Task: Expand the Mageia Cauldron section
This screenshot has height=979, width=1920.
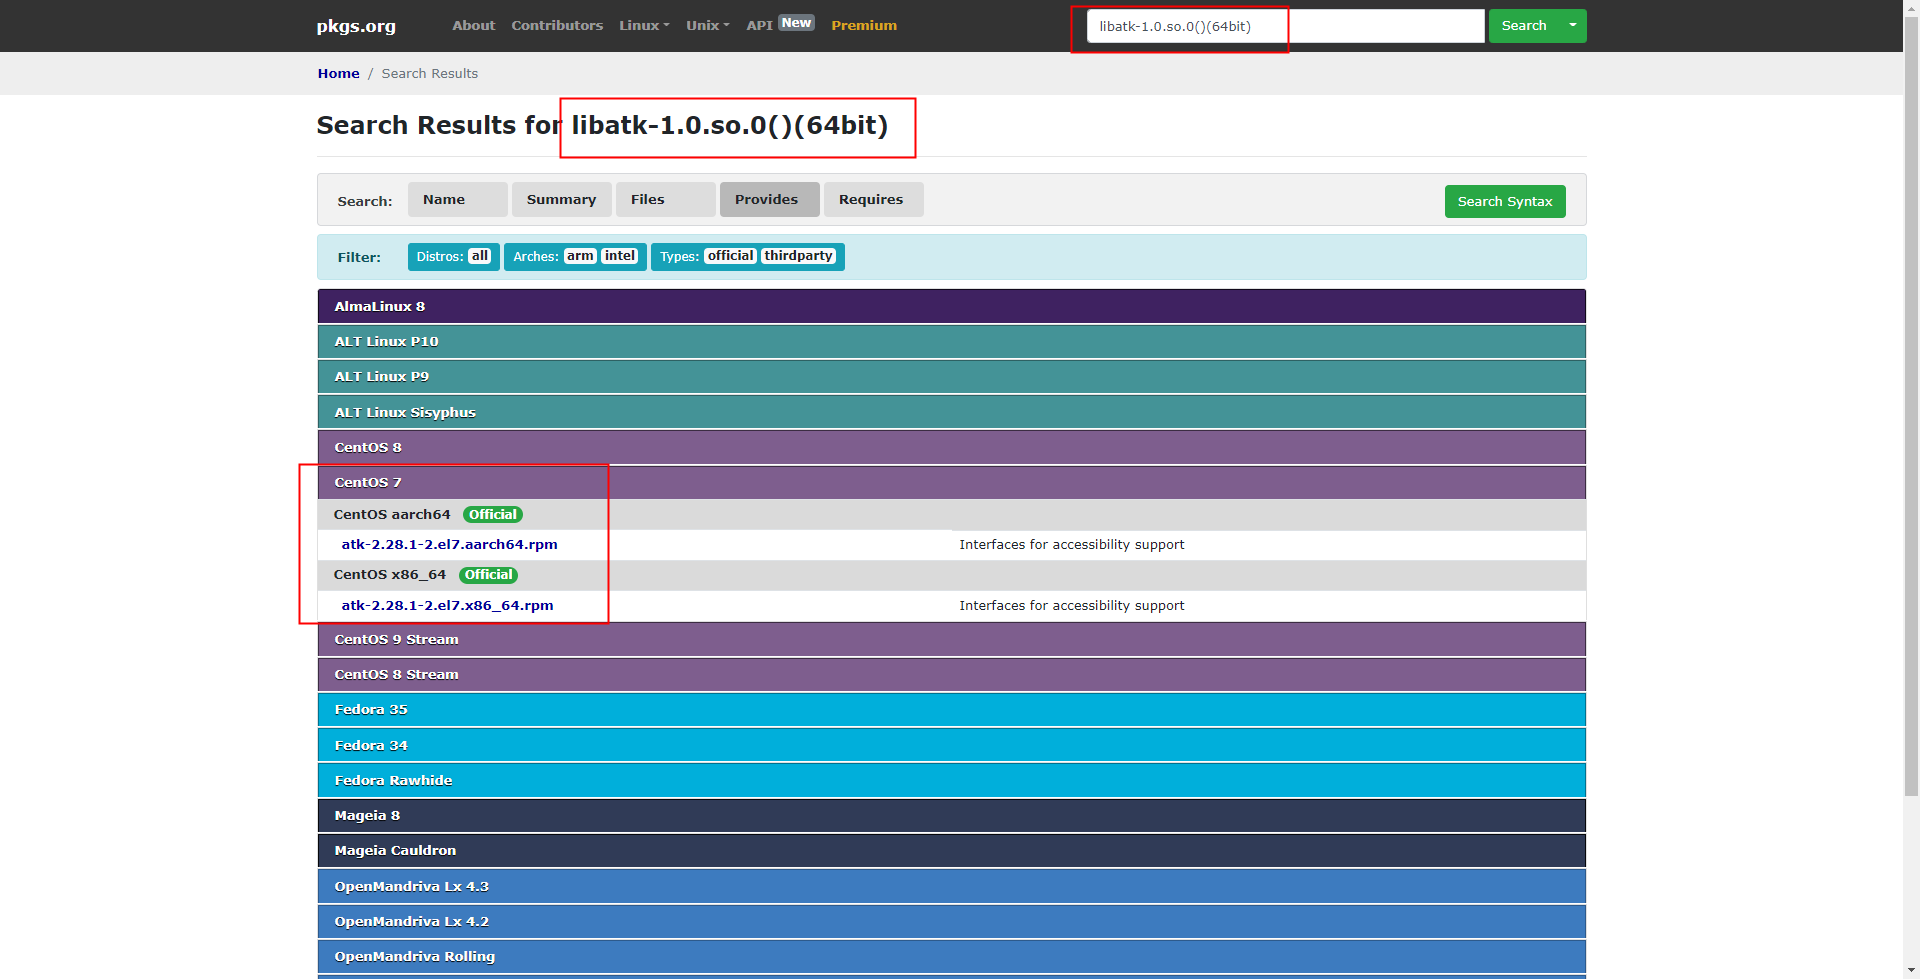Action: 951,850
